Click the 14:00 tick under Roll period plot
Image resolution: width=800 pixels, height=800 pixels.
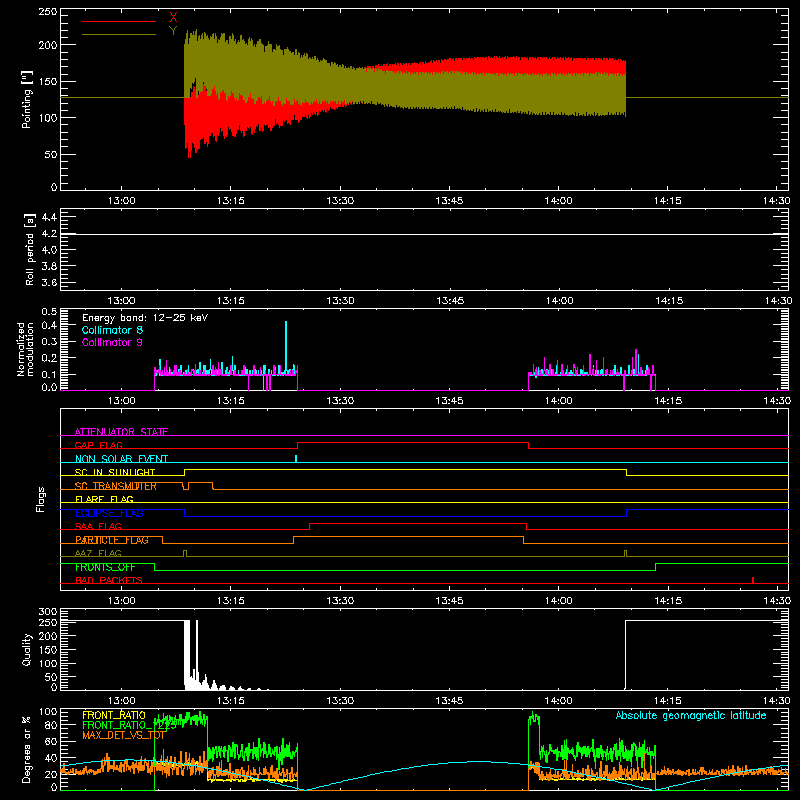[558, 301]
